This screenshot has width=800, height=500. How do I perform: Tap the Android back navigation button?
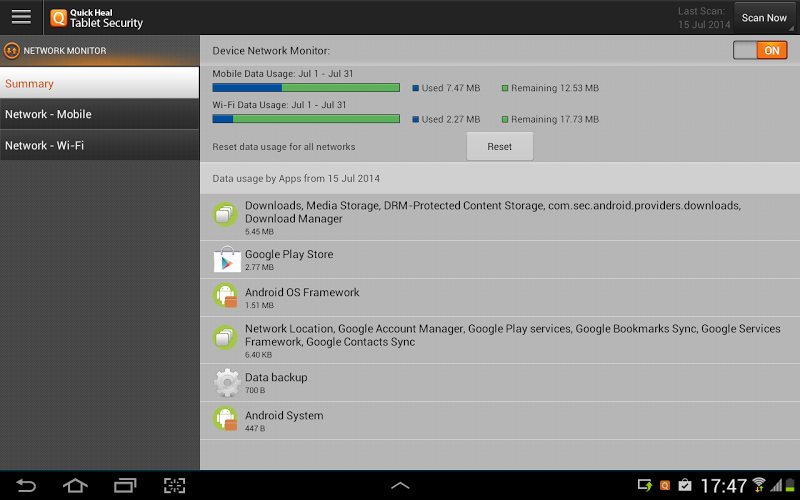coord(26,485)
